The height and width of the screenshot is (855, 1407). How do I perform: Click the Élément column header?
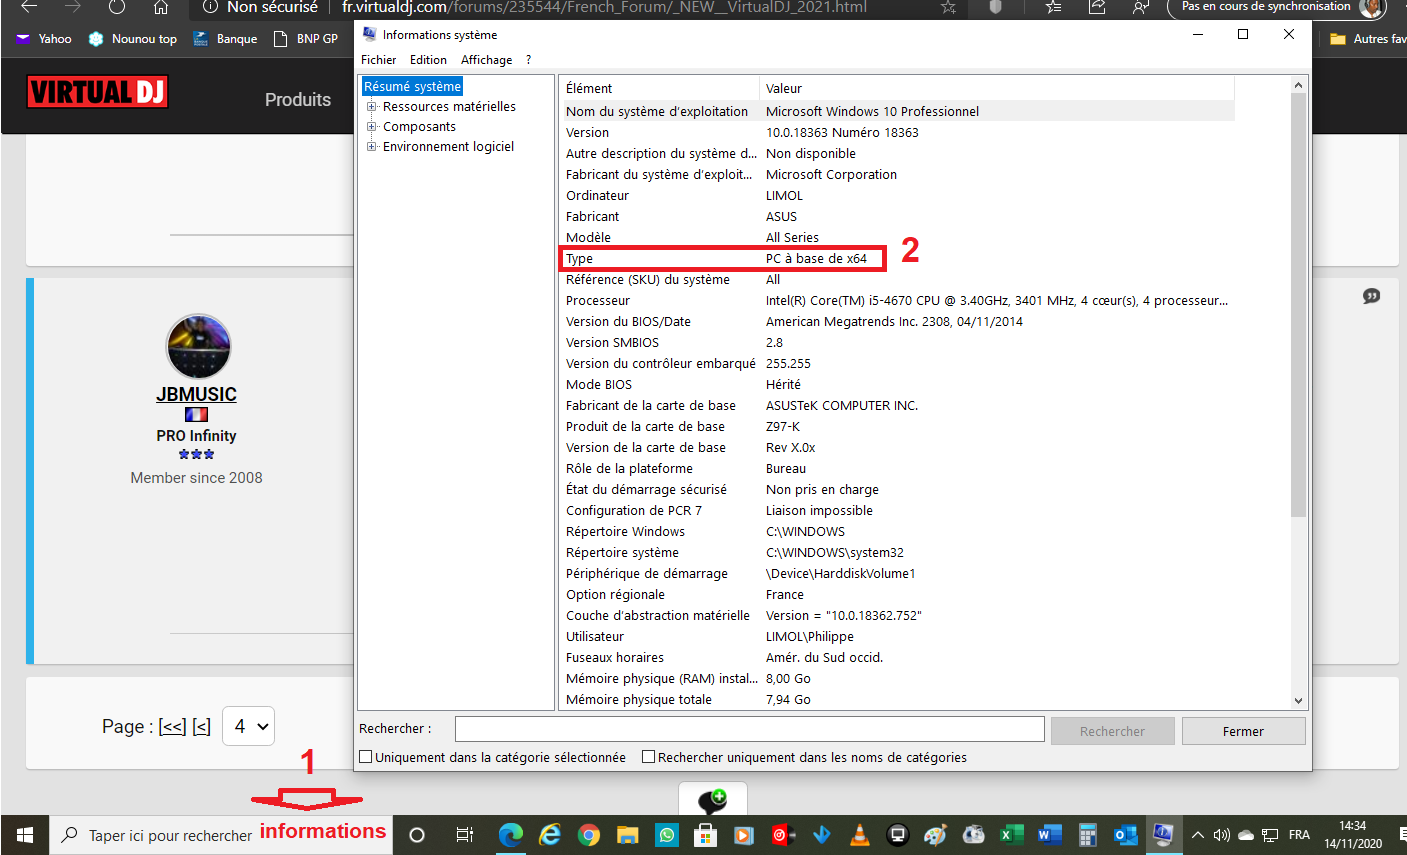point(658,88)
